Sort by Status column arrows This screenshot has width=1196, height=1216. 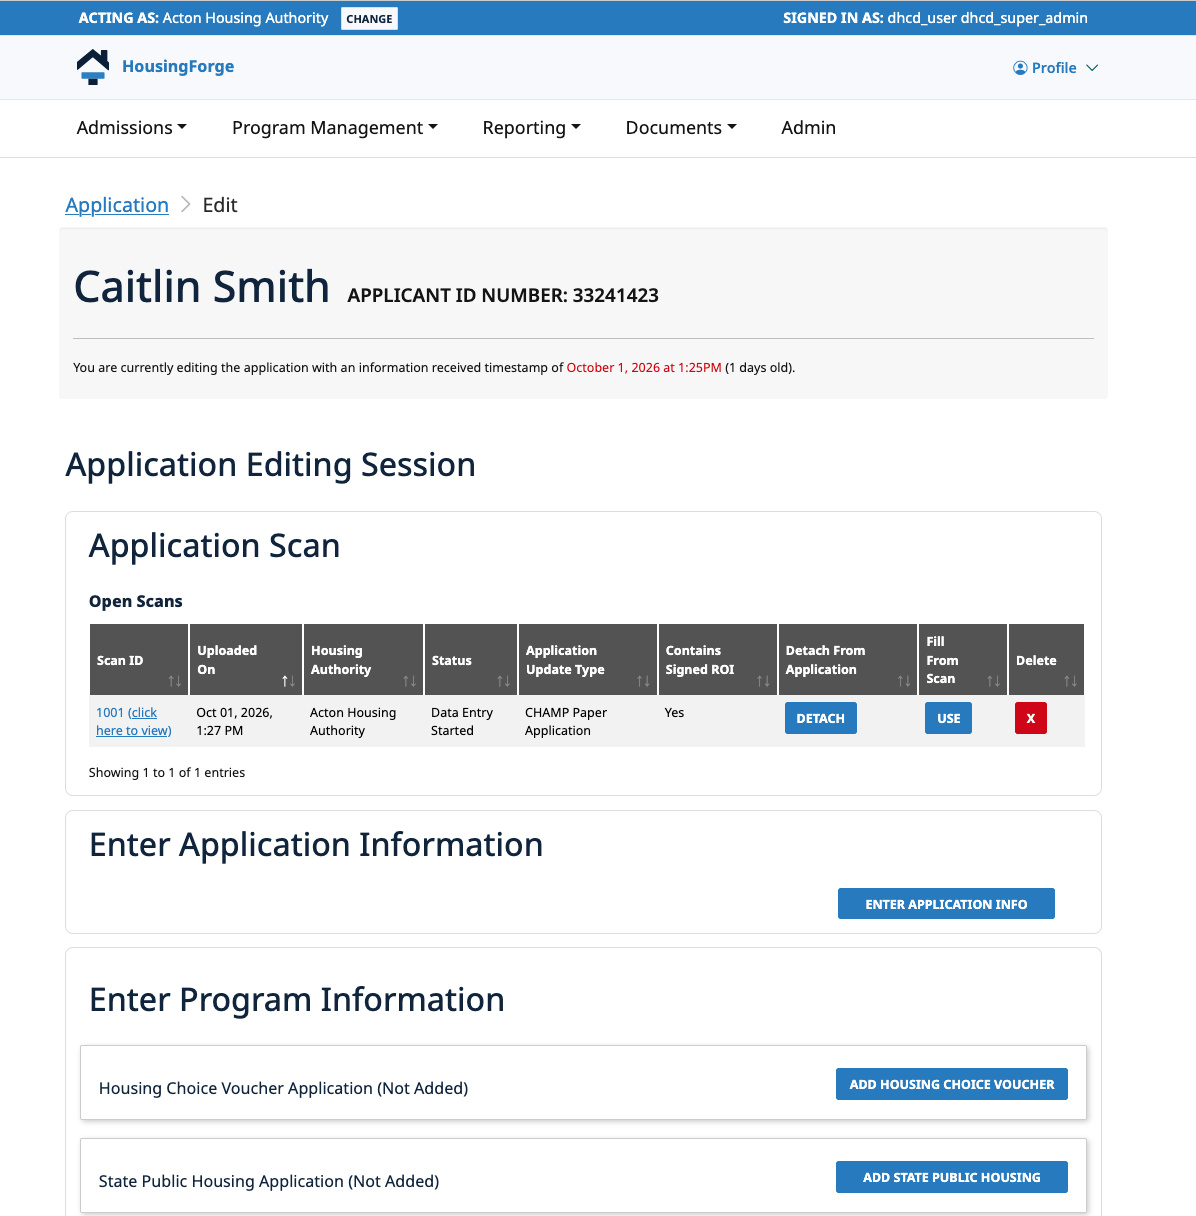[504, 681]
